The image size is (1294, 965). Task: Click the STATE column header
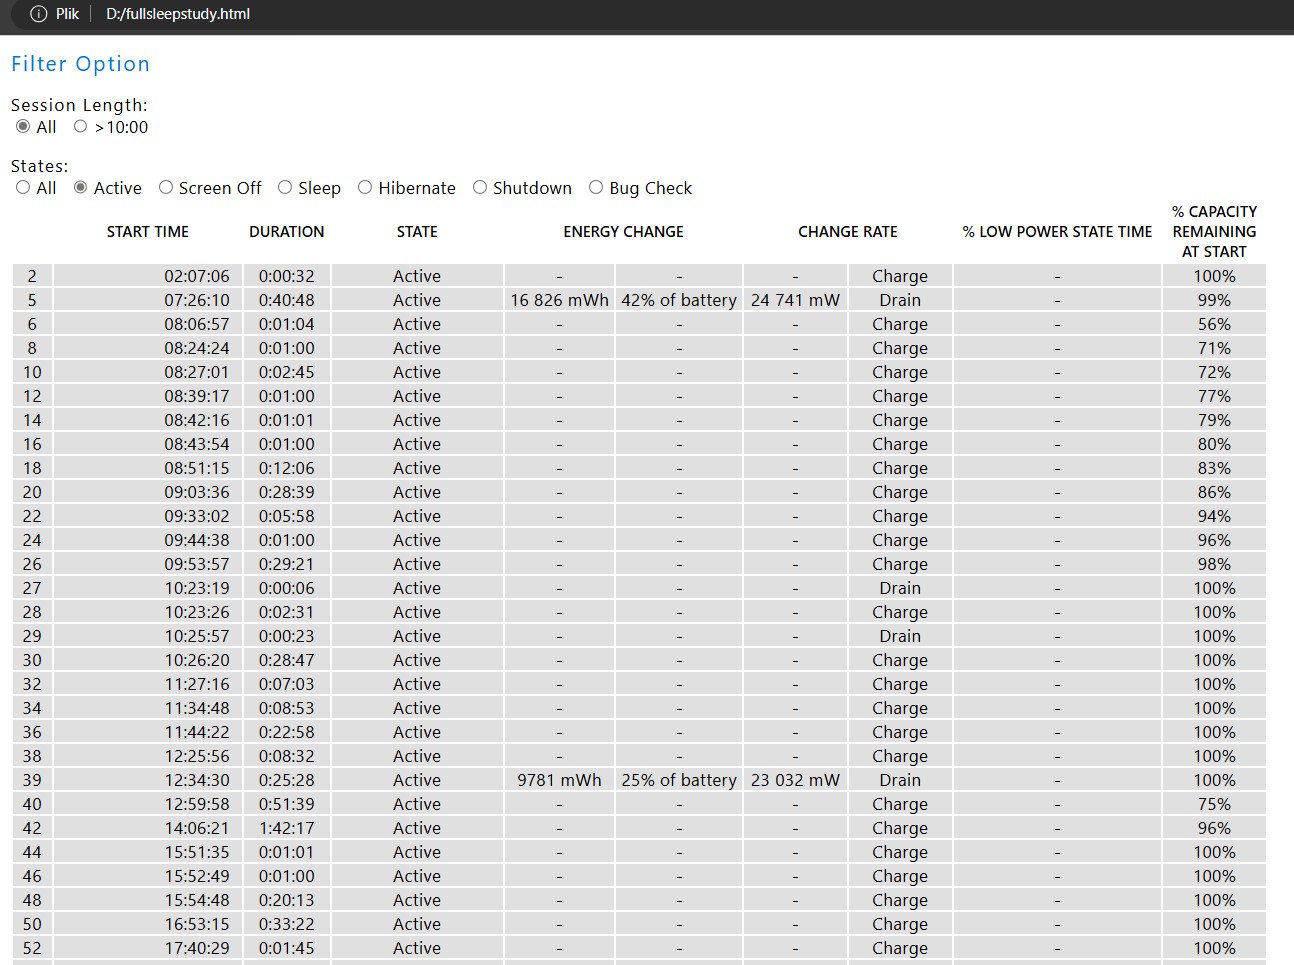coord(417,232)
